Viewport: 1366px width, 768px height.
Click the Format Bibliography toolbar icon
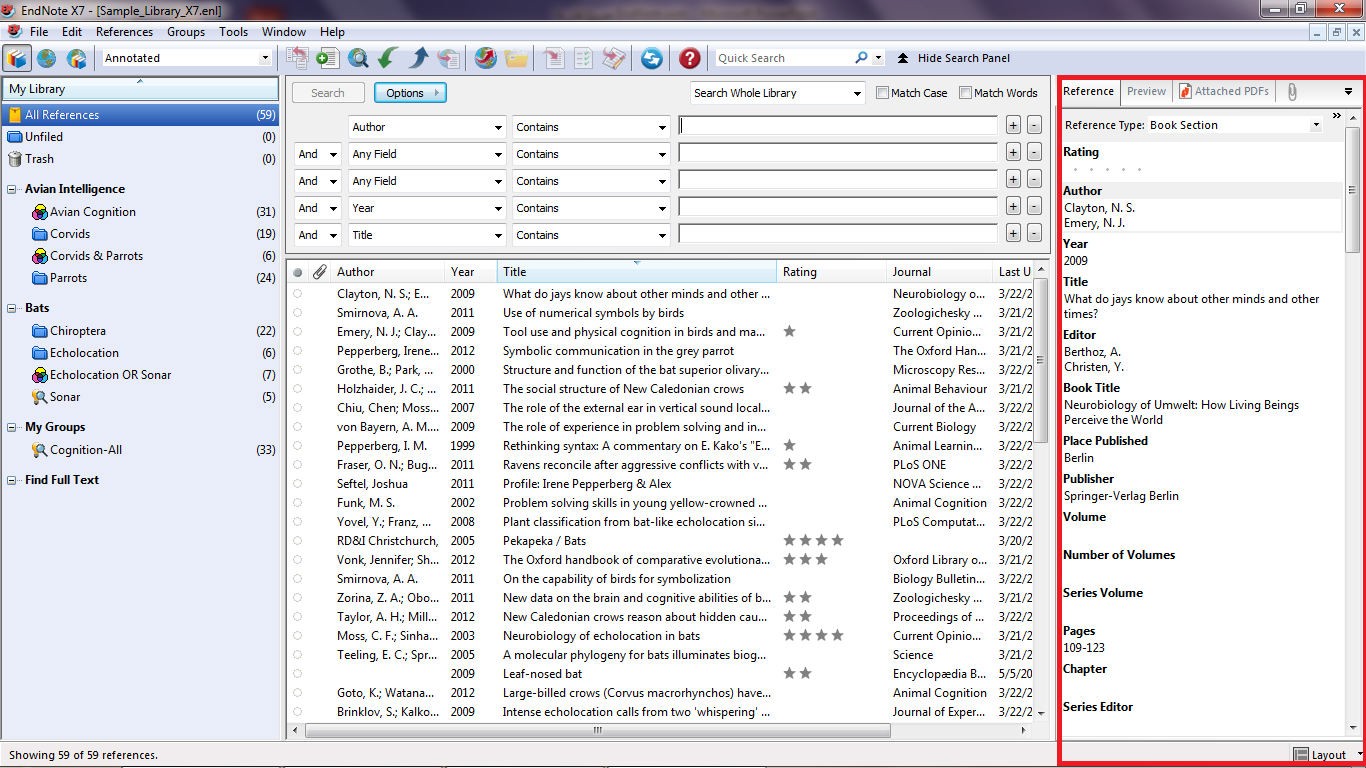(583, 58)
